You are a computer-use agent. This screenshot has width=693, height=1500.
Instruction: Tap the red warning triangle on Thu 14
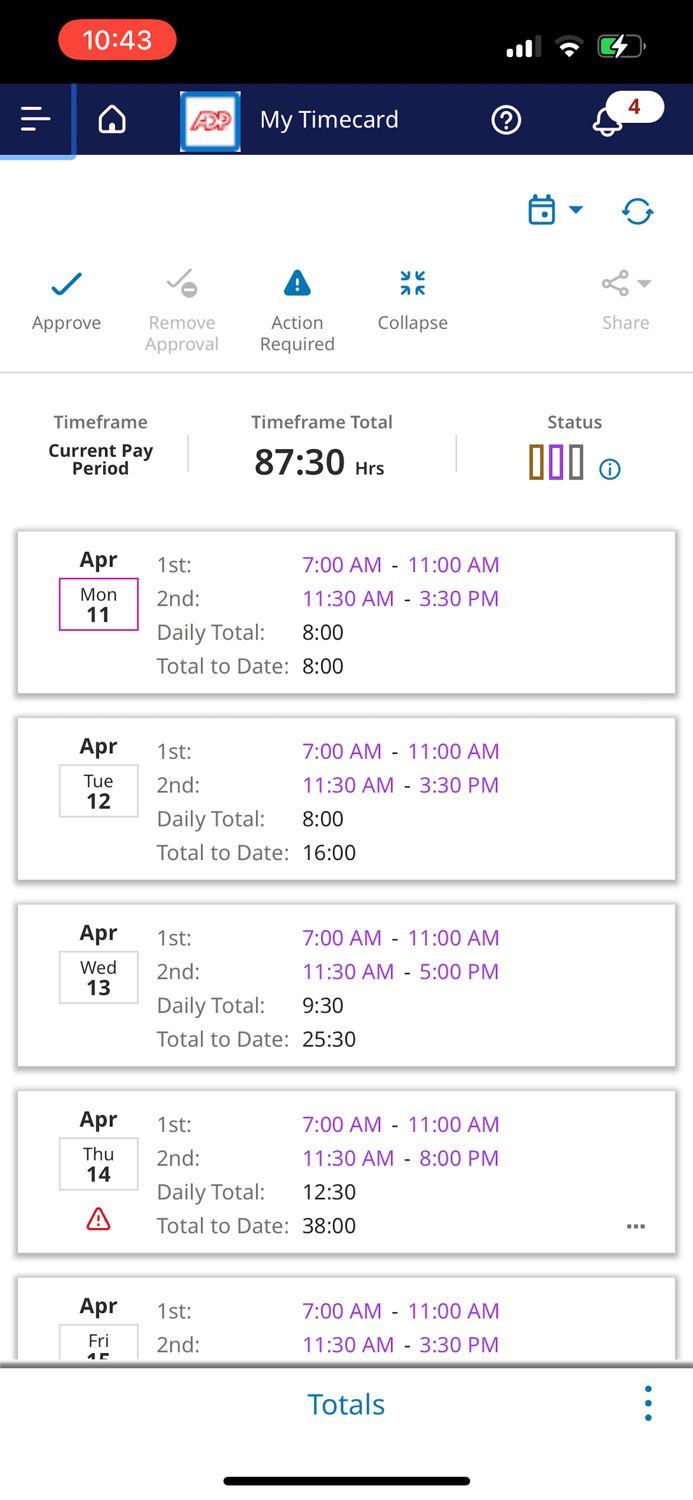coord(98,1219)
